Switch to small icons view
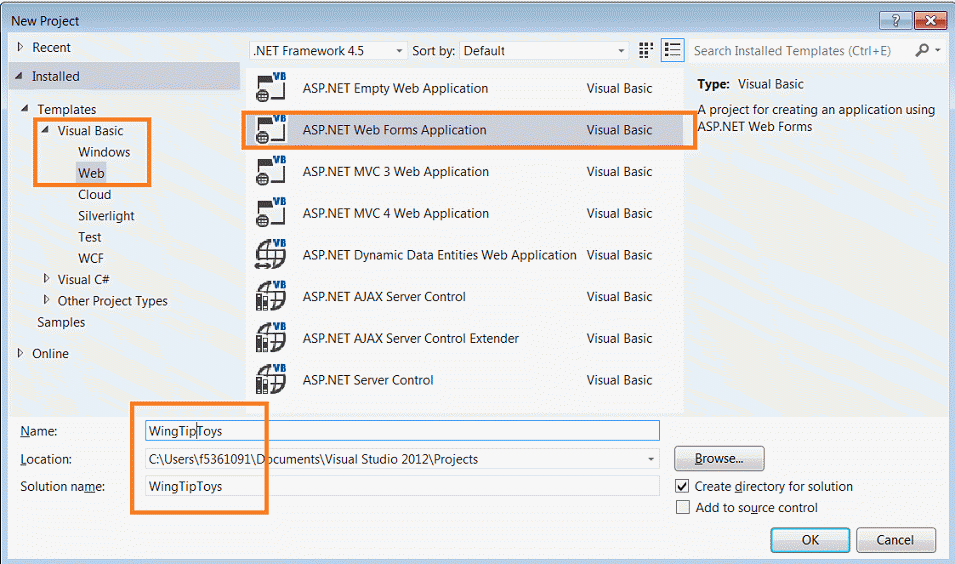Image resolution: width=955 pixels, height=564 pixels. [646, 51]
